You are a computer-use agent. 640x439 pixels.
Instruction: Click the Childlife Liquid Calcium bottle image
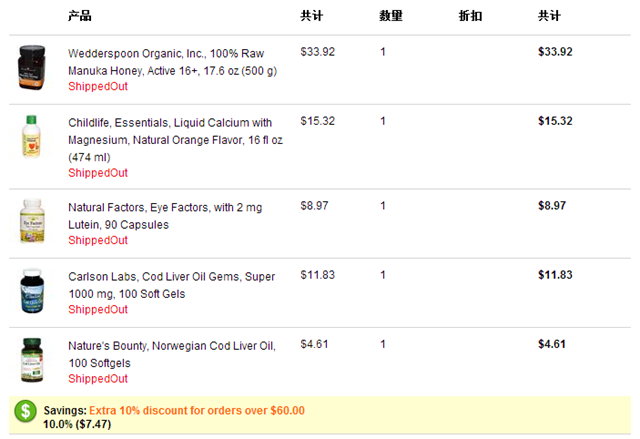coord(31,137)
